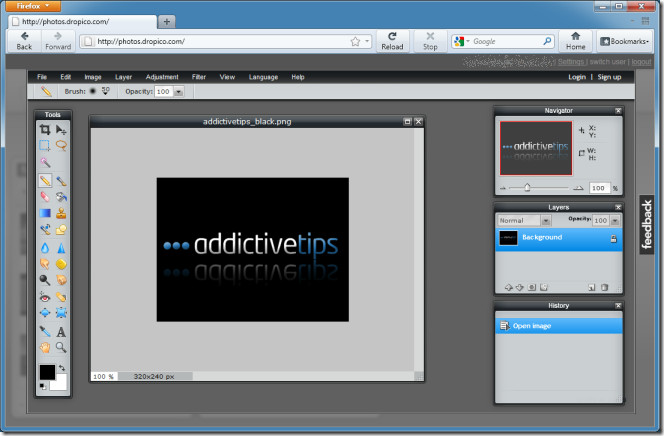Select the Smudge finger tool

pos(45,264)
